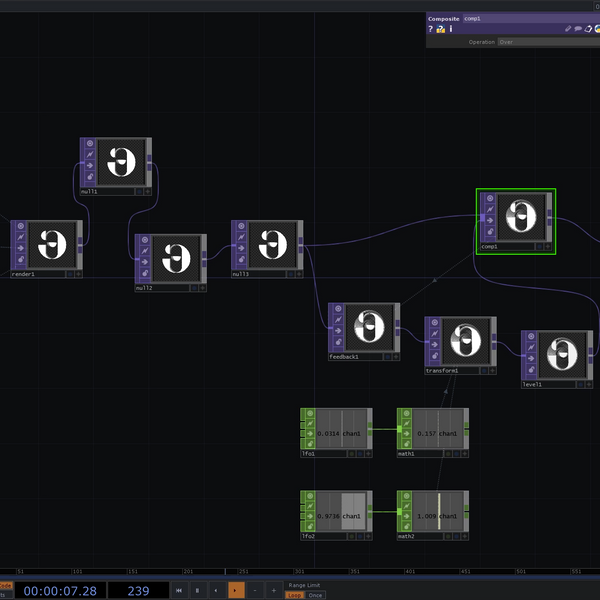This screenshot has height=600, width=600.
Task: Select the transform1 node viewer
Action: pos(466,341)
